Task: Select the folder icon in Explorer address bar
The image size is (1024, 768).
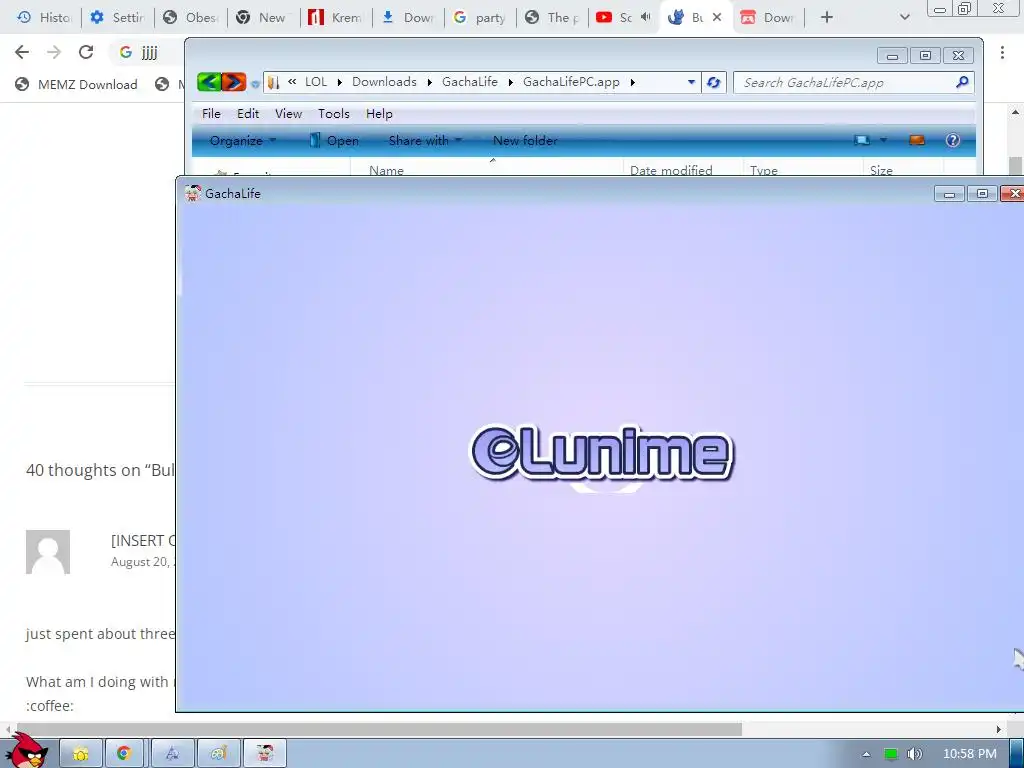Action: point(274,82)
